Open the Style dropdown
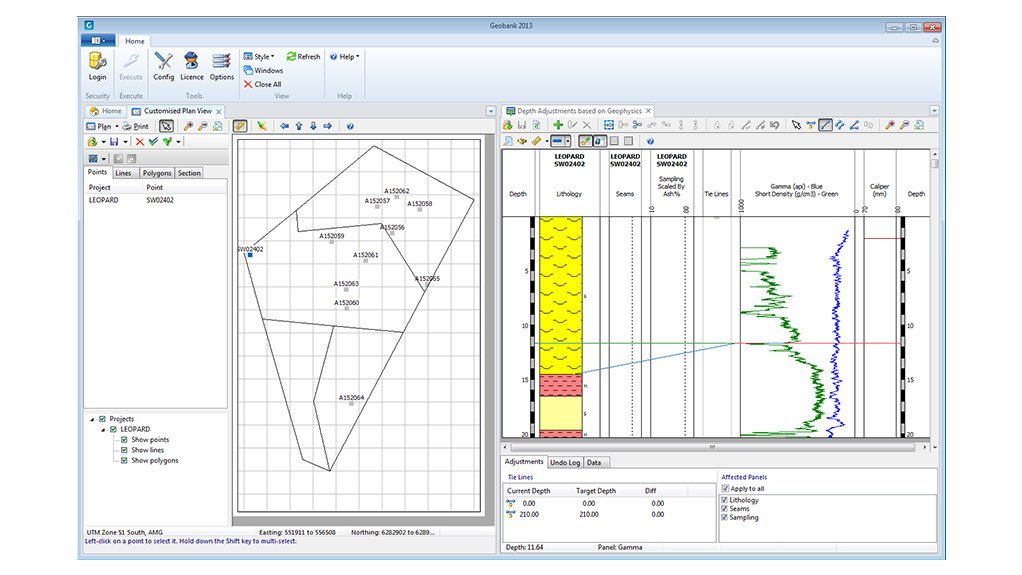Viewport: 1022px width, 575px height. pyautogui.click(x=259, y=57)
